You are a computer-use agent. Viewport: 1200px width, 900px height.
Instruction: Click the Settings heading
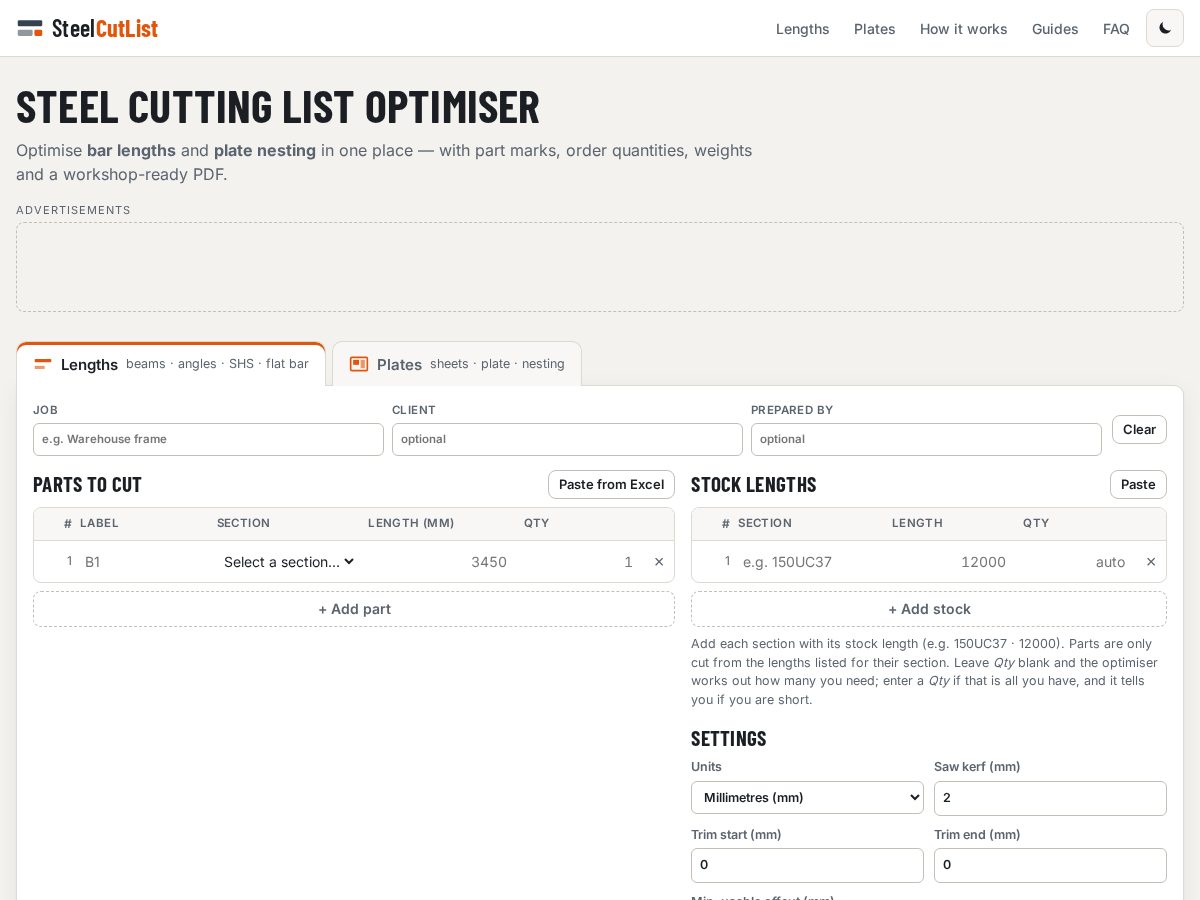pos(729,738)
